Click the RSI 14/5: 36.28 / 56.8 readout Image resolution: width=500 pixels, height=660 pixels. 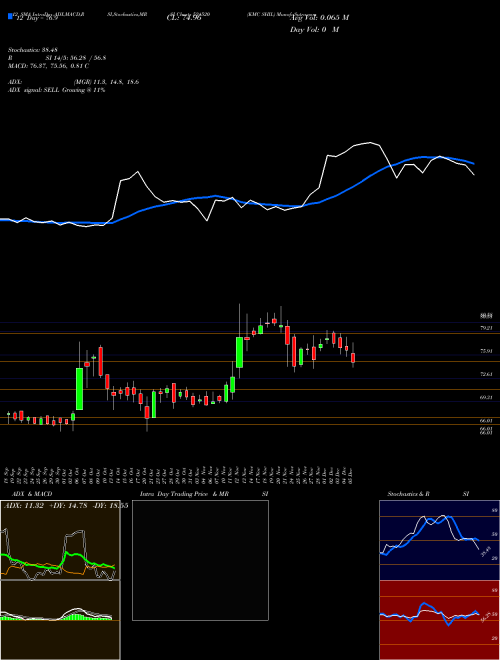coord(59,58)
